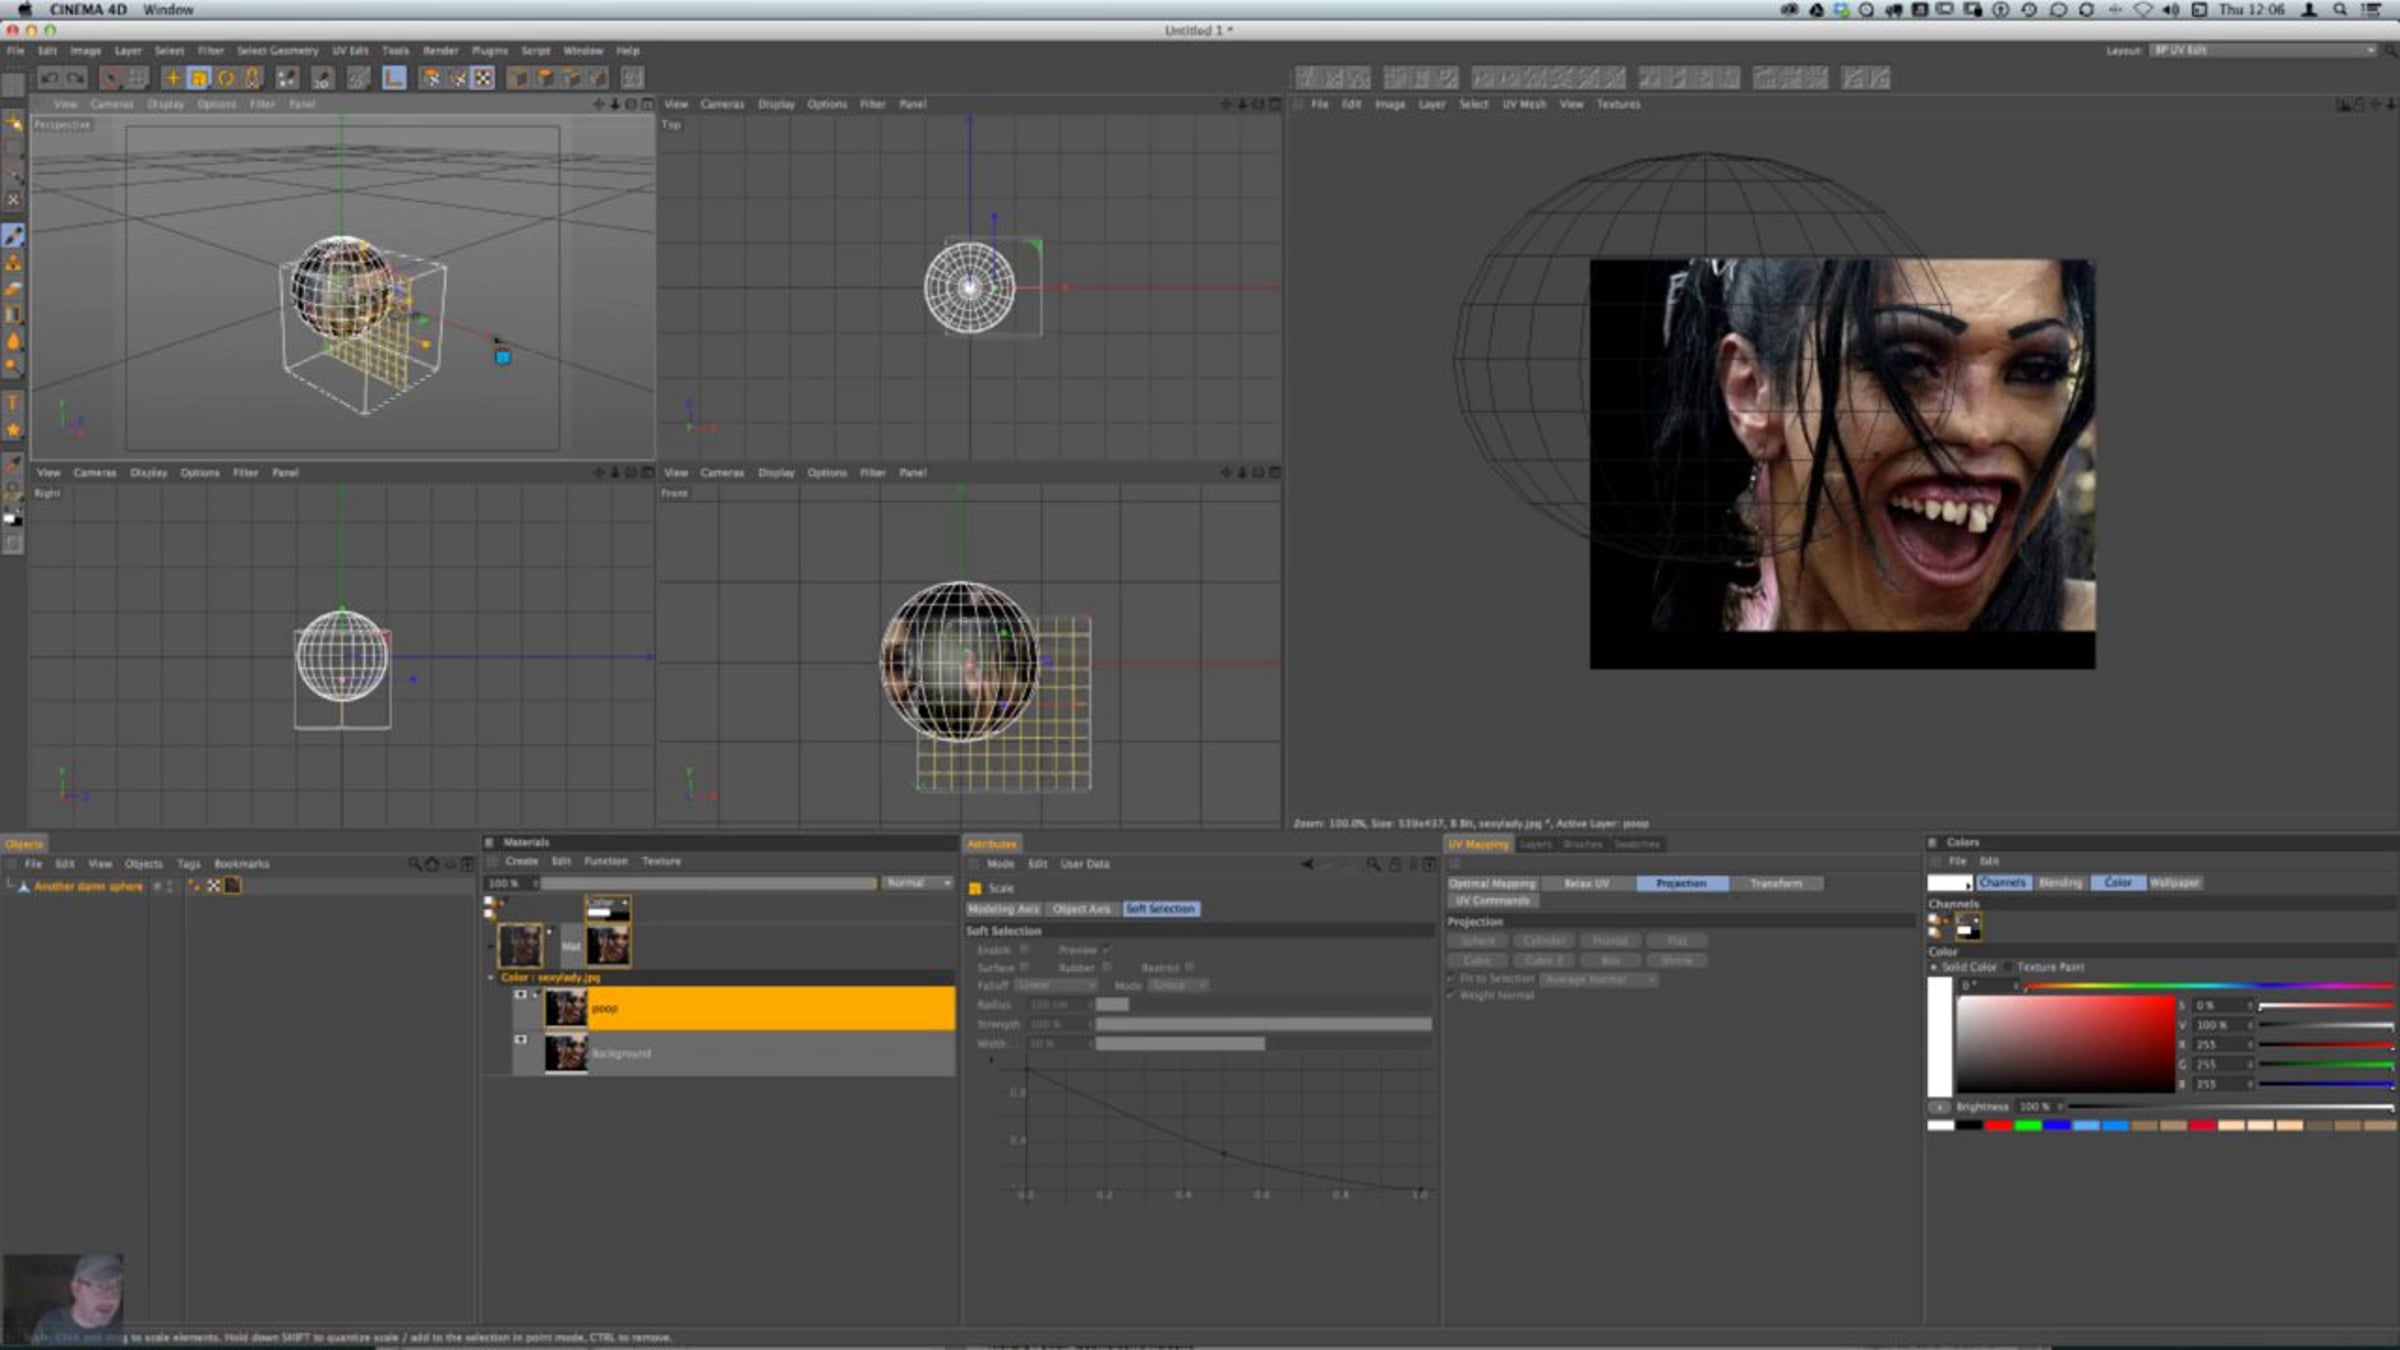
Task: Click the render cube icon after the checkerboard
Action: pos(519,78)
